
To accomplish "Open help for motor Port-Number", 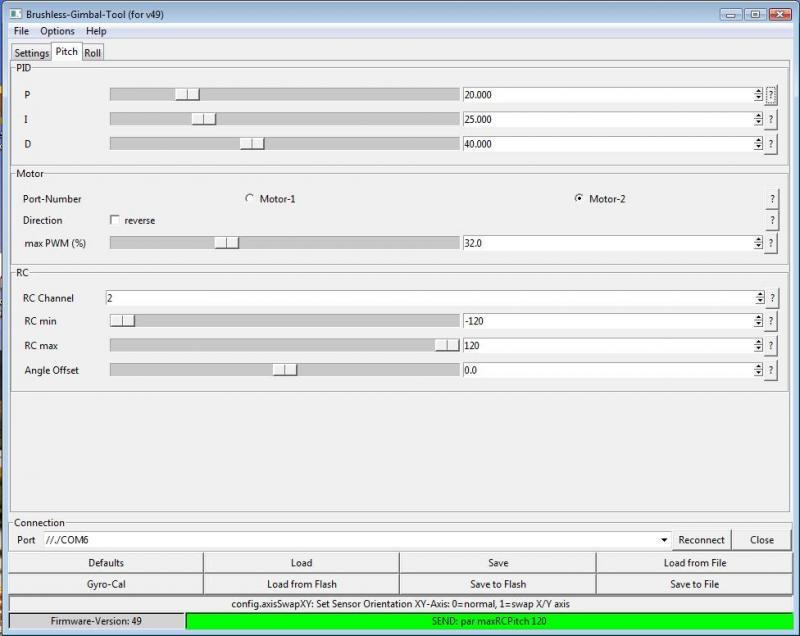I will tap(771, 199).
